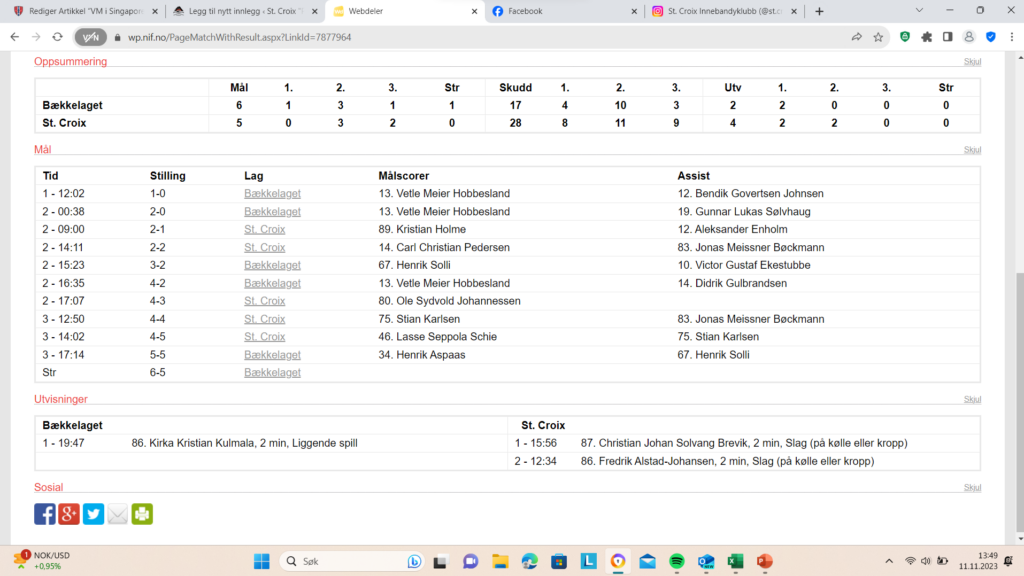Hide the Sosial section via Skjul

pyautogui.click(x=972, y=487)
